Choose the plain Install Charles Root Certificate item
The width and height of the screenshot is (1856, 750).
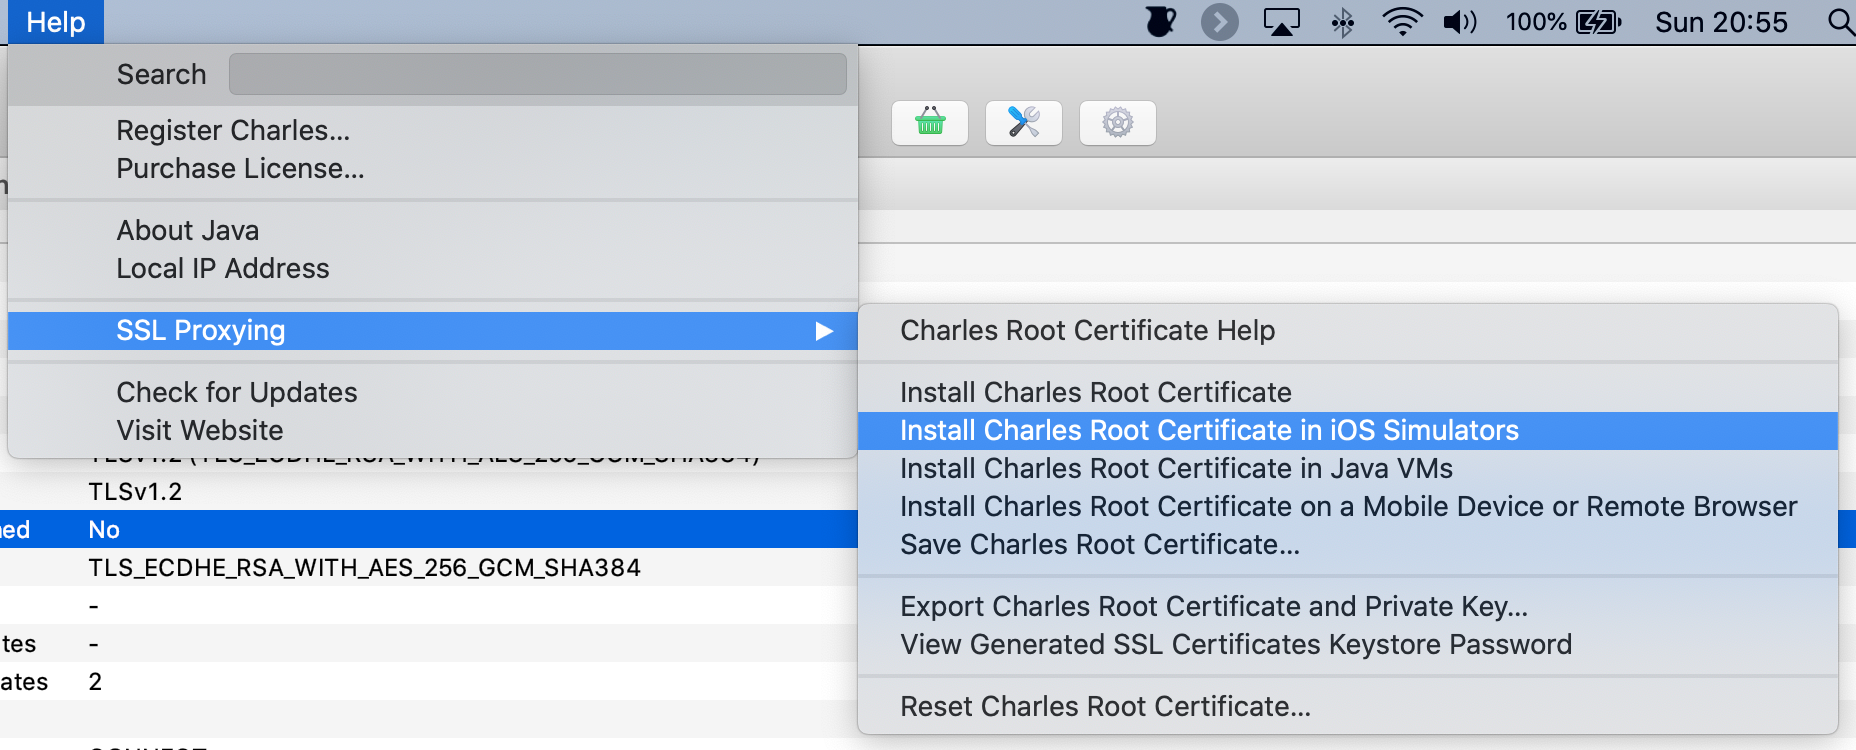click(1348, 393)
